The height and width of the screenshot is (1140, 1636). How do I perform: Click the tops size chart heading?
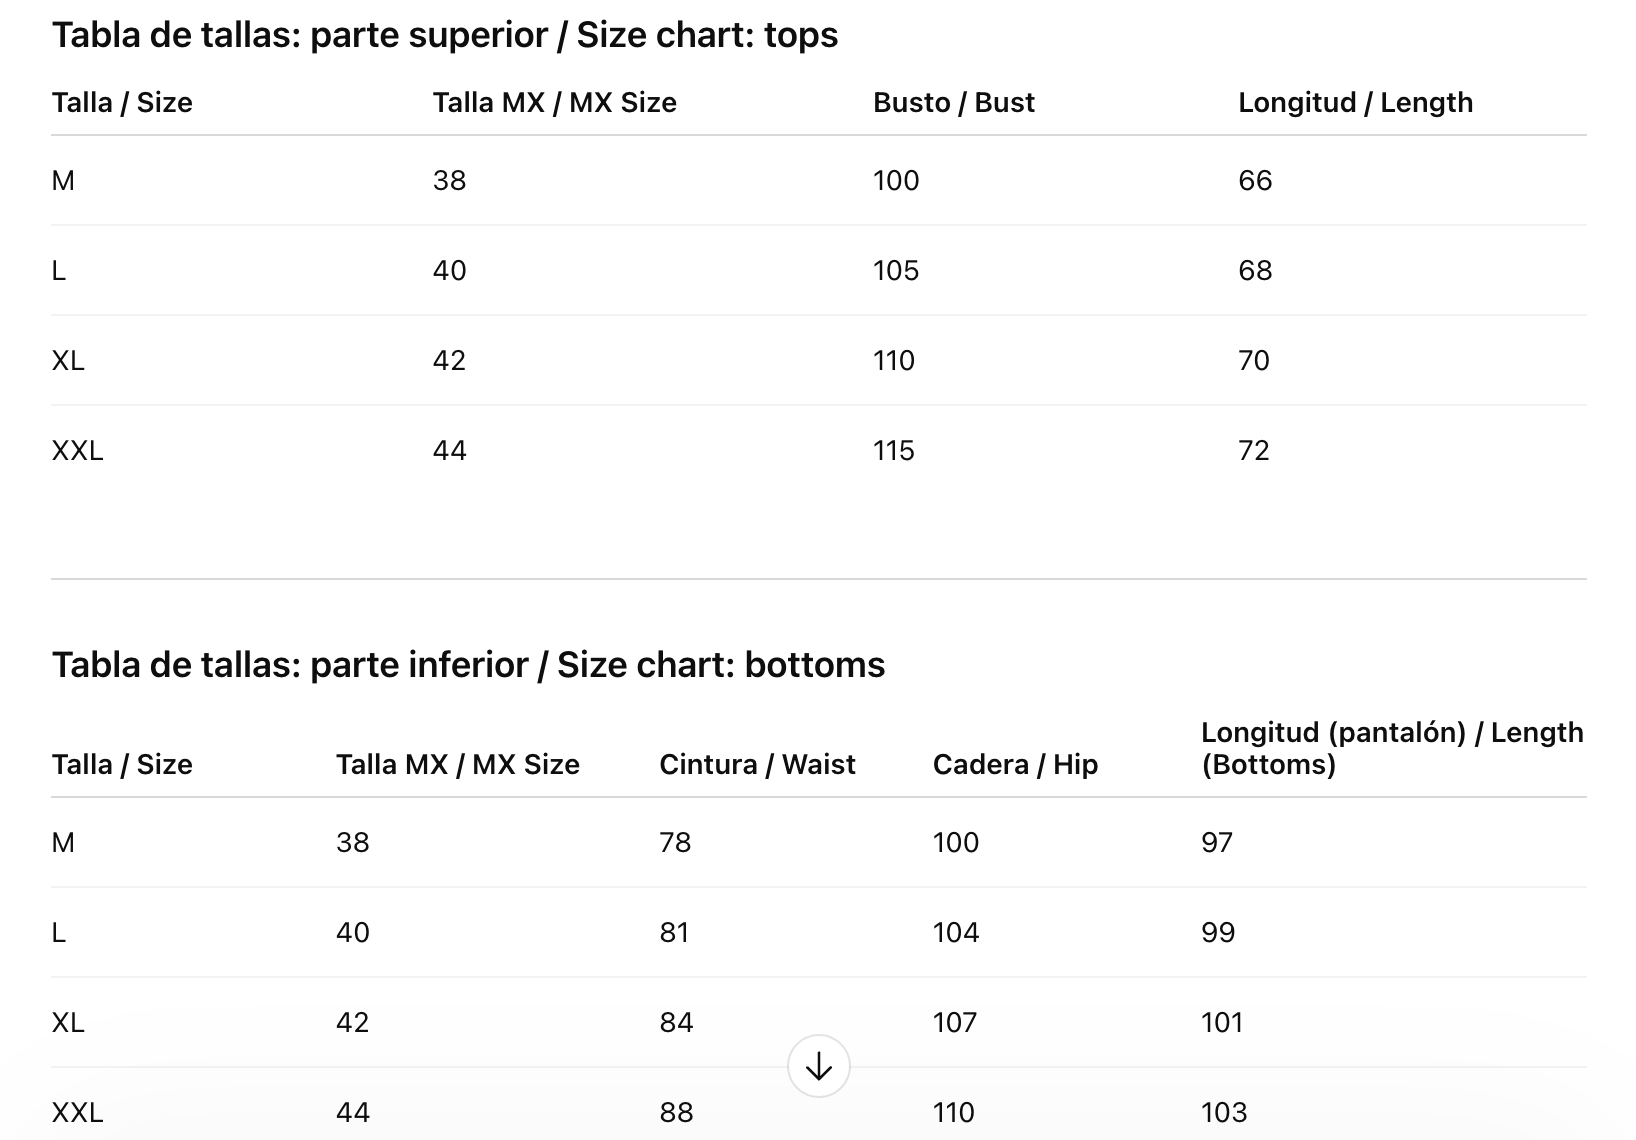click(x=445, y=35)
